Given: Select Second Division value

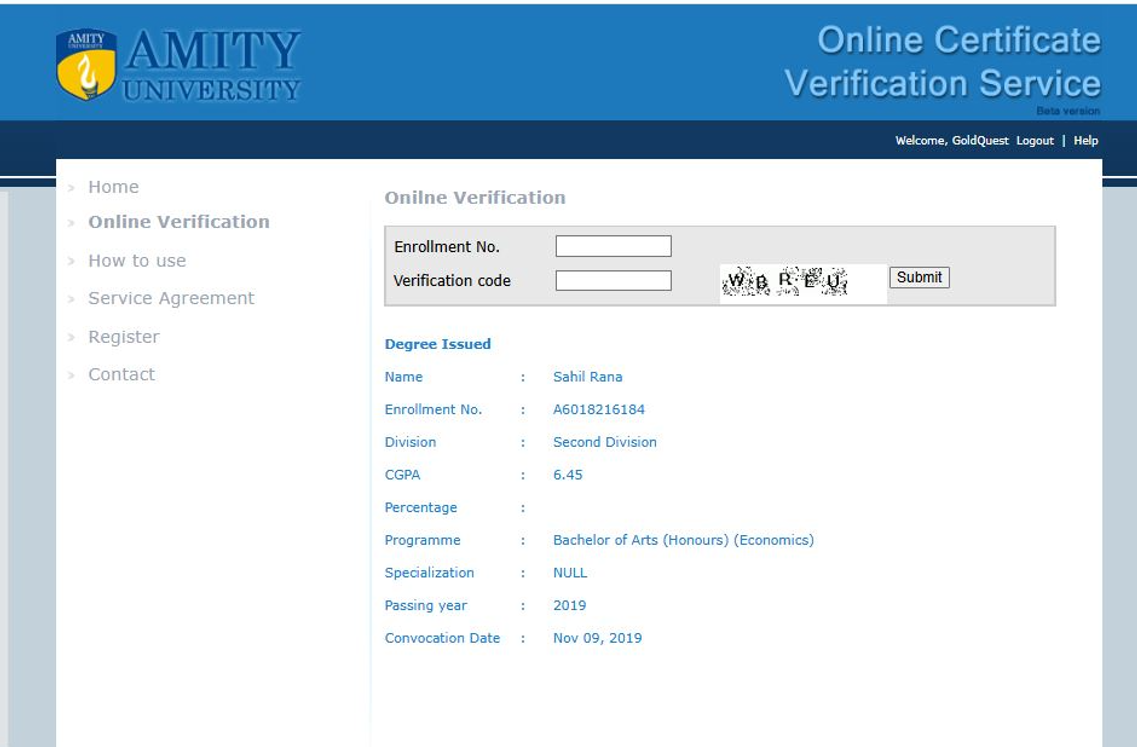Looking at the screenshot, I should (x=605, y=442).
